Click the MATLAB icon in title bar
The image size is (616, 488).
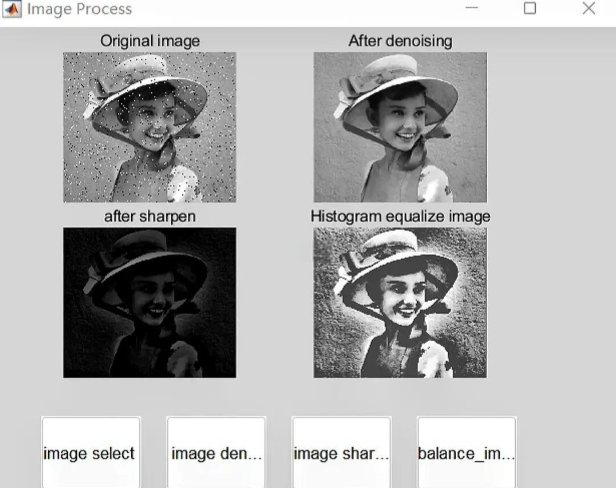[12, 9]
